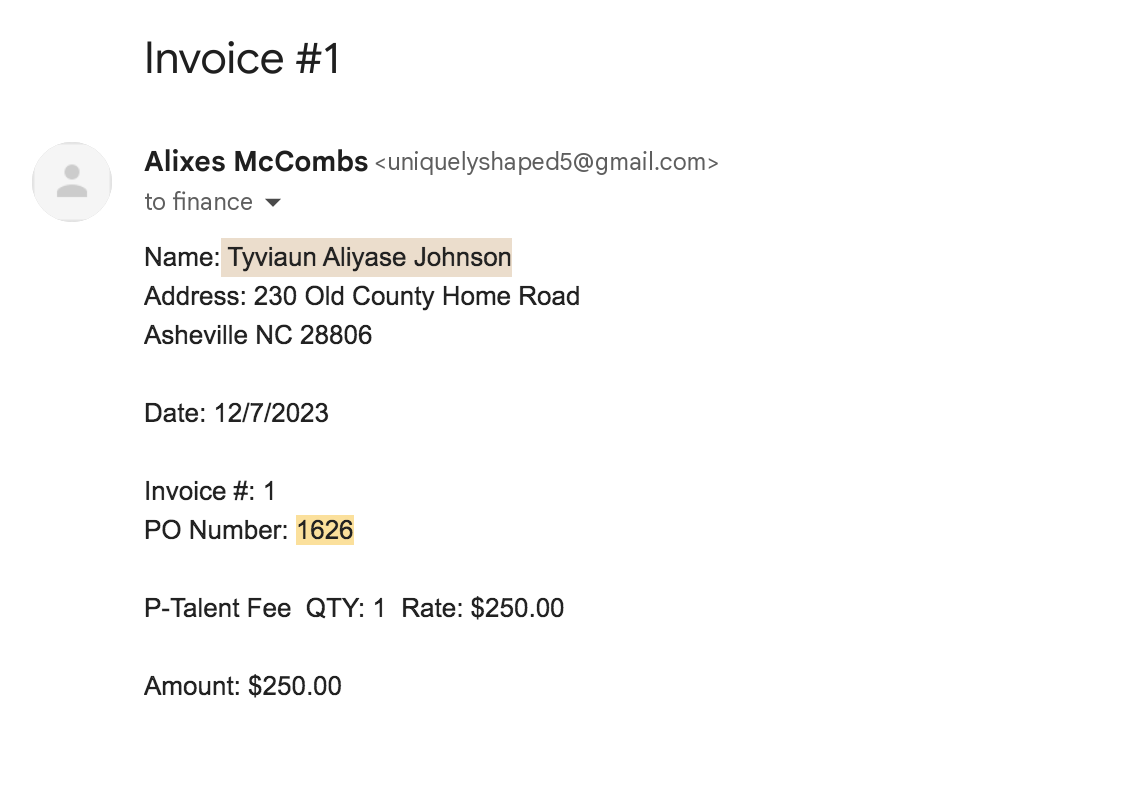Click highlighted name Tyviaun Aliyase Johnson
The width and height of the screenshot is (1128, 786).
pos(369,257)
